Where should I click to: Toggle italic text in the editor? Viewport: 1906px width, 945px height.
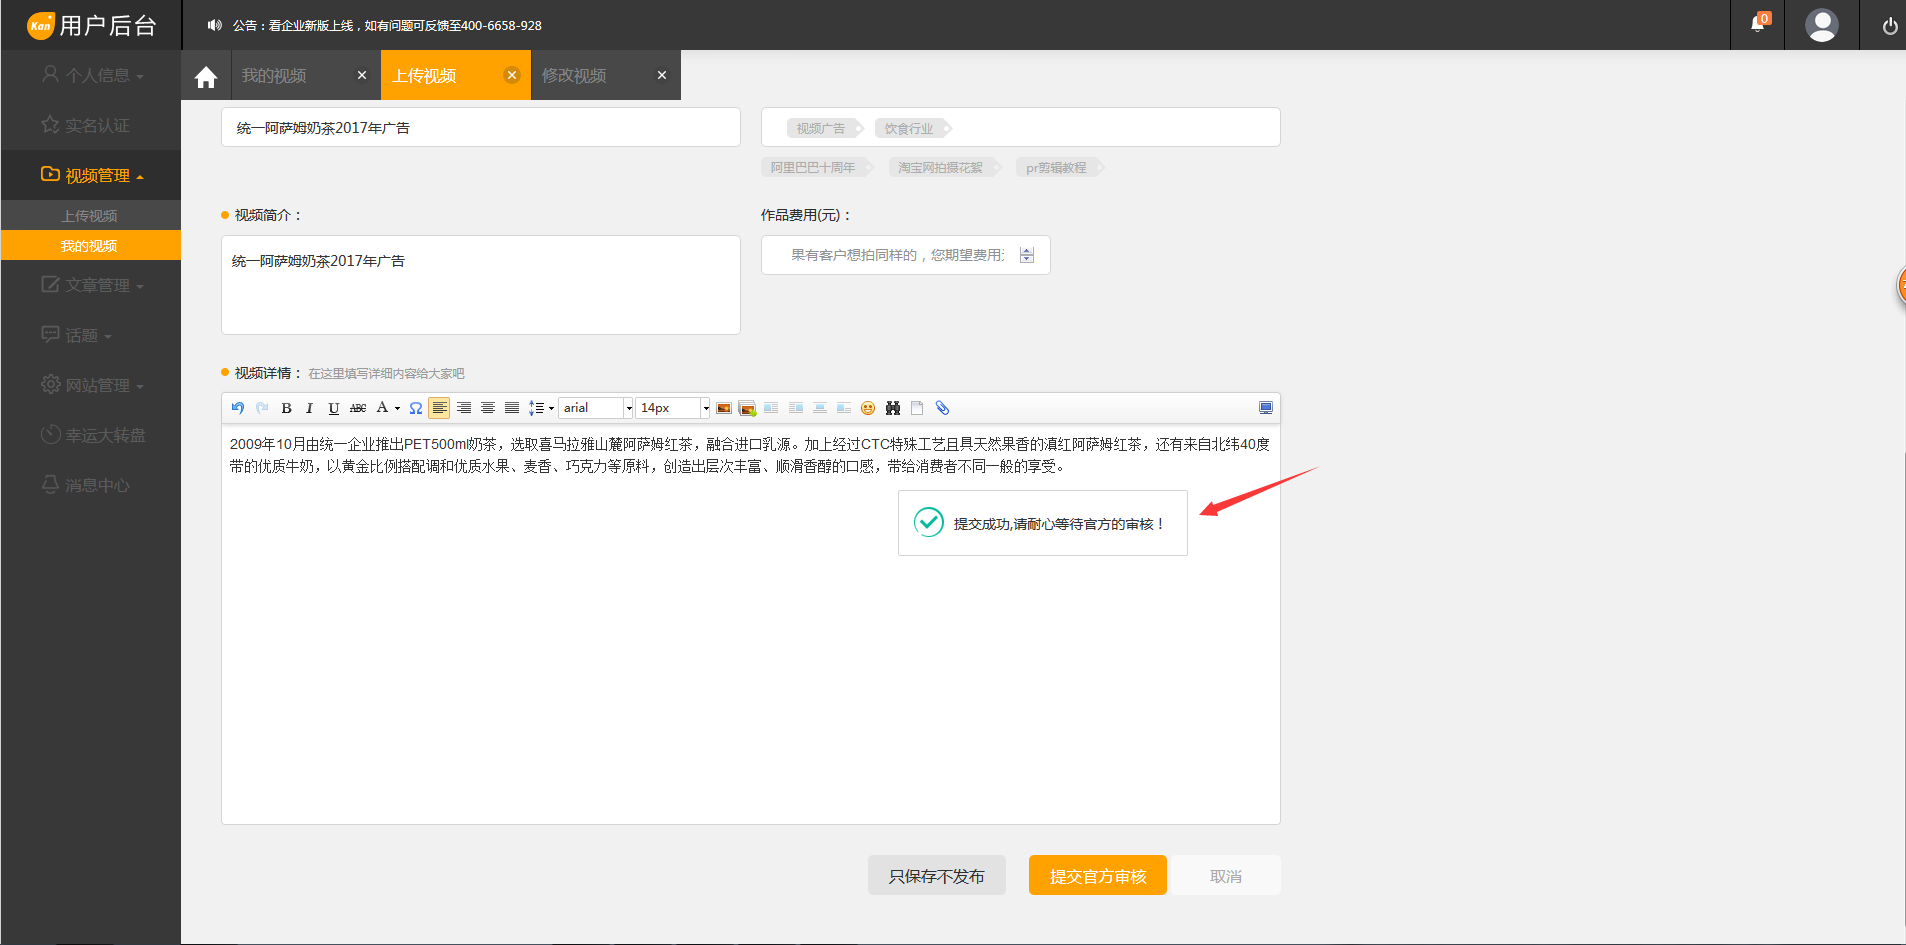310,408
